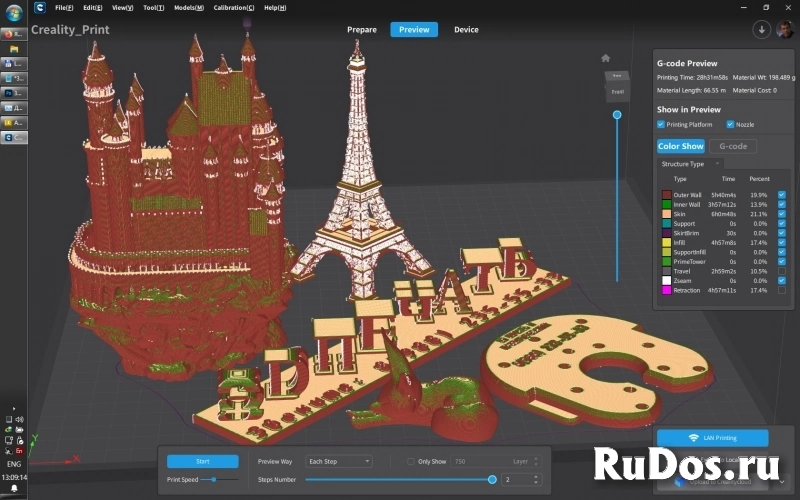This screenshot has height=500, width=800.
Task: Open the notification bell in the tray
Action: click(14, 489)
